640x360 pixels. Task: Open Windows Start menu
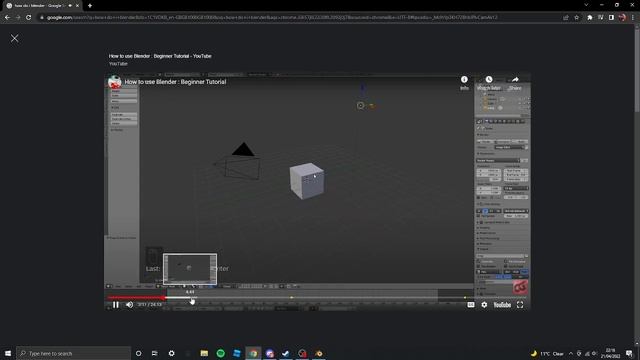(x=8, y=353)
